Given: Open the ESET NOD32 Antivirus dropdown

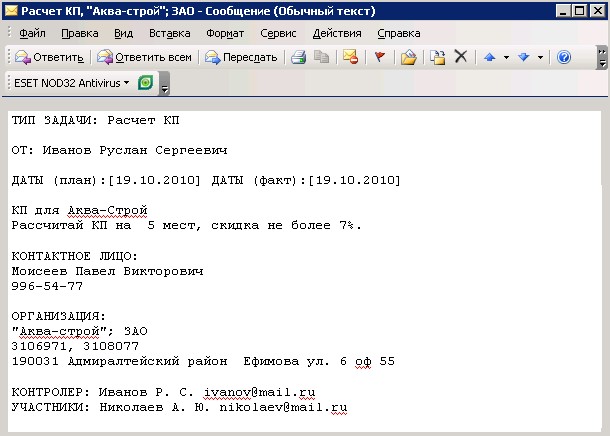Looking at the screenshot, I should click(x=72, y=83).
